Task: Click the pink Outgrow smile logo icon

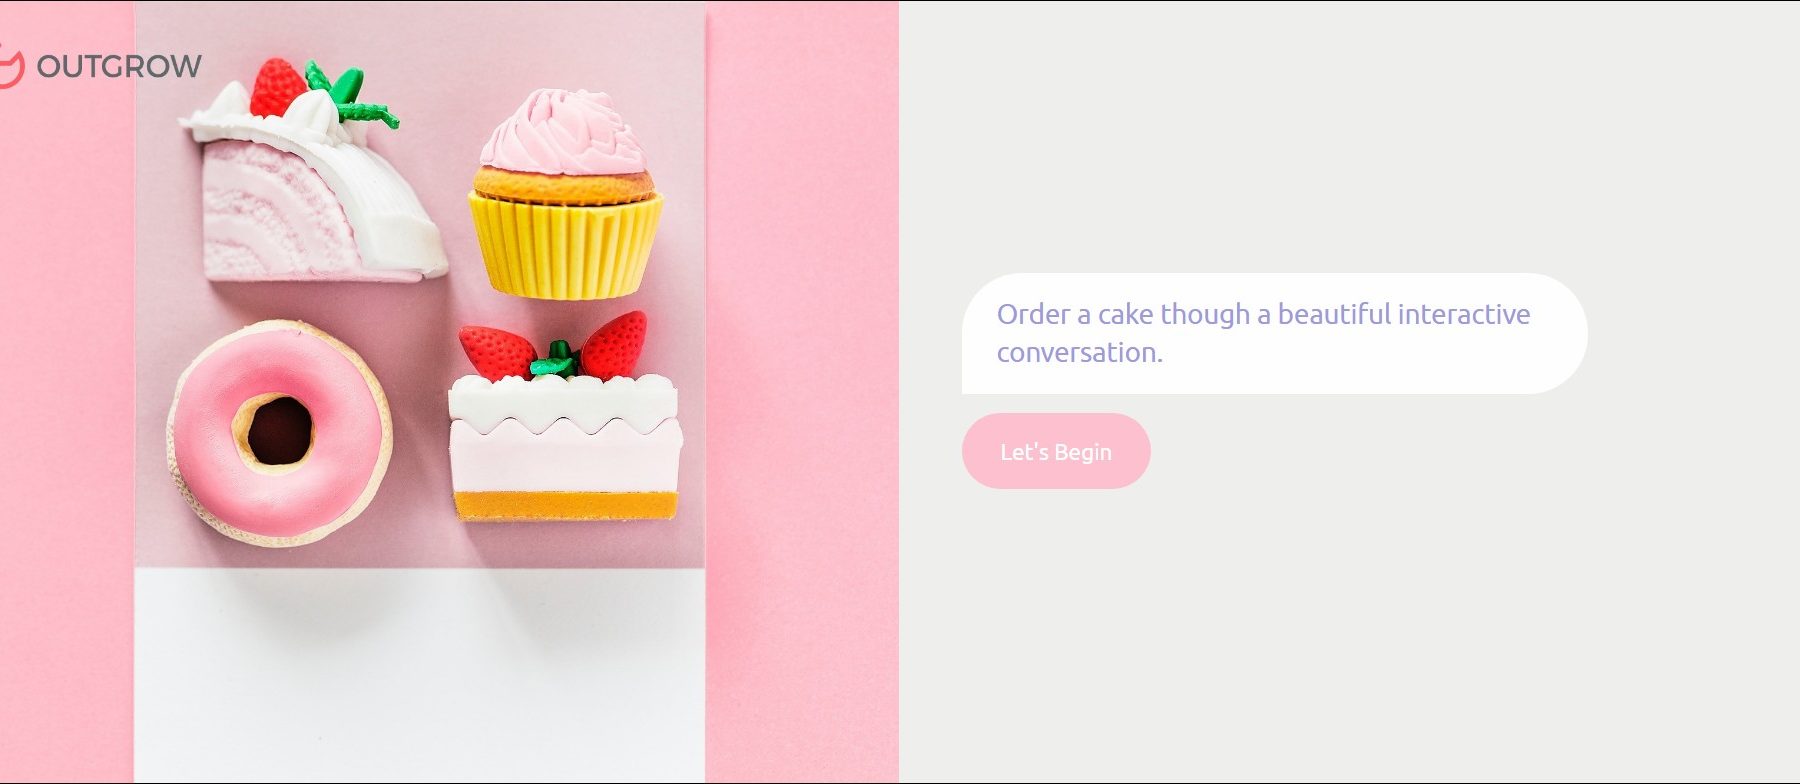Action: pyautogui.click(x=10, y=66)
